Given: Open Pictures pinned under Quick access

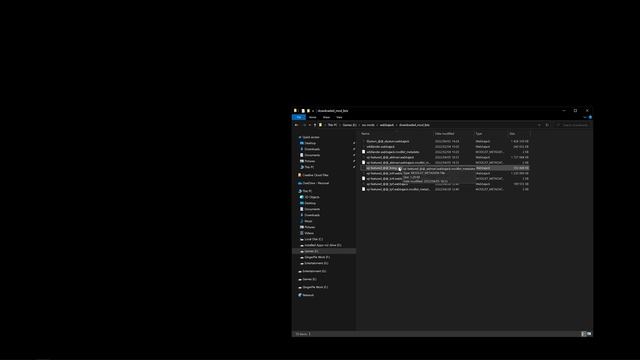Looking at the screenshot, I should (310, 161).
